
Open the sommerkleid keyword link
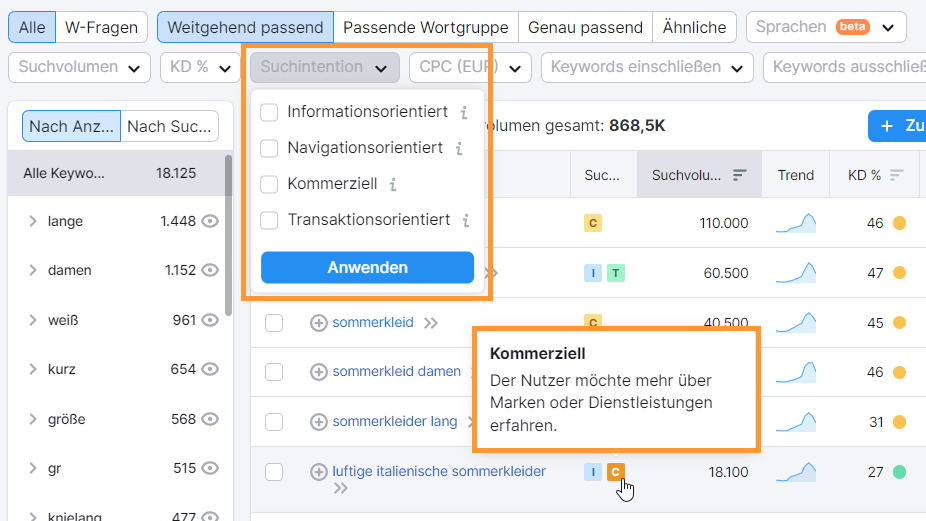pos(373,323)
